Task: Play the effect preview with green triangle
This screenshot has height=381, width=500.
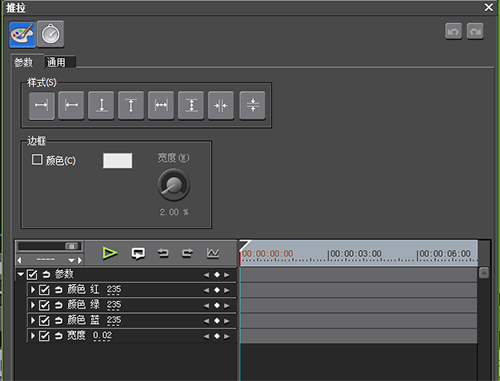Action: [110, 253]
